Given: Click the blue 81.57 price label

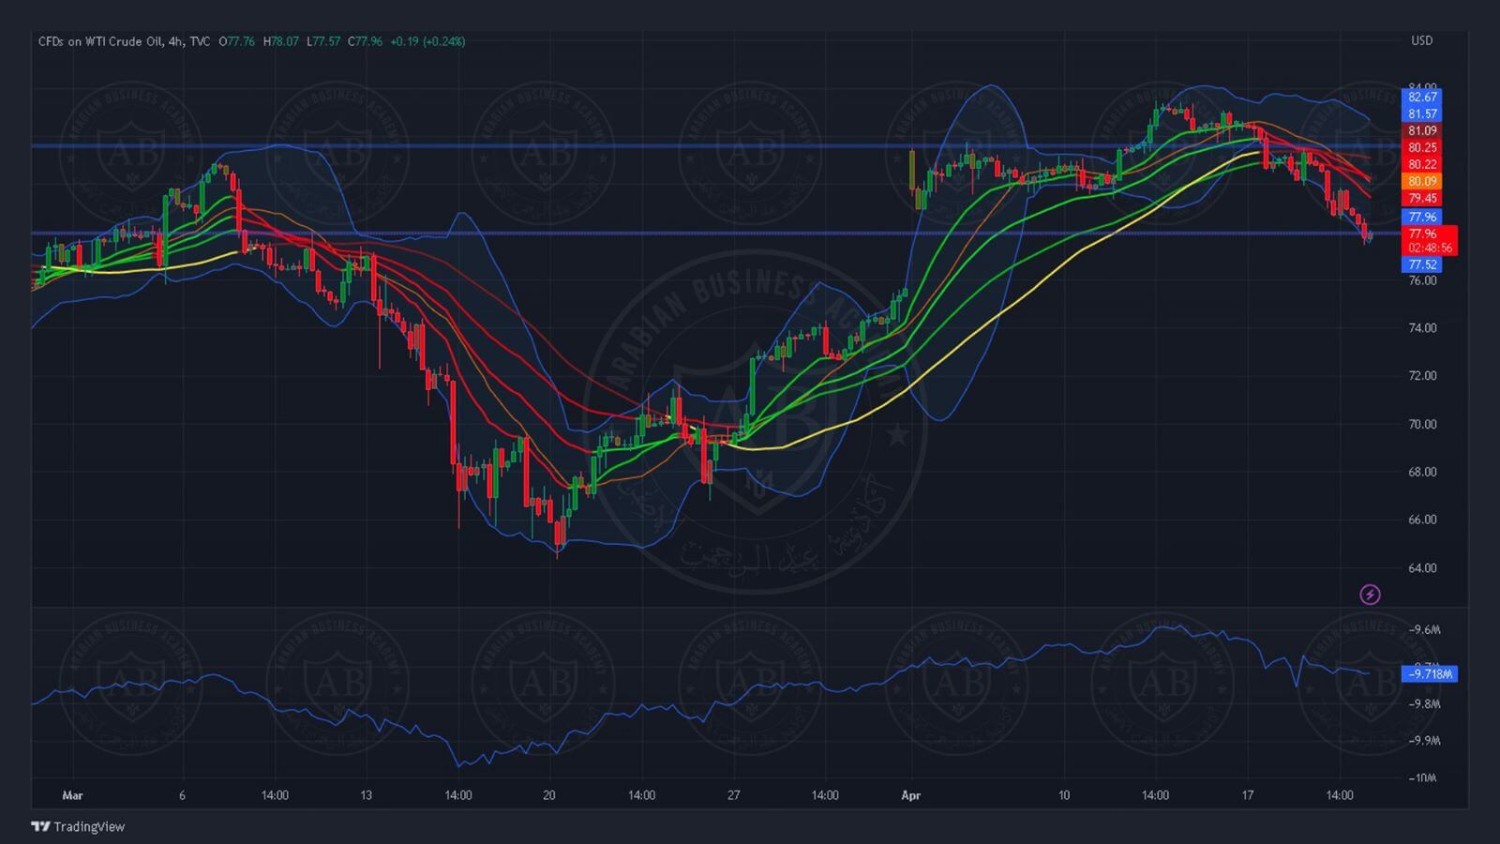Looking at the screenshot, I should pos(1422,114).
